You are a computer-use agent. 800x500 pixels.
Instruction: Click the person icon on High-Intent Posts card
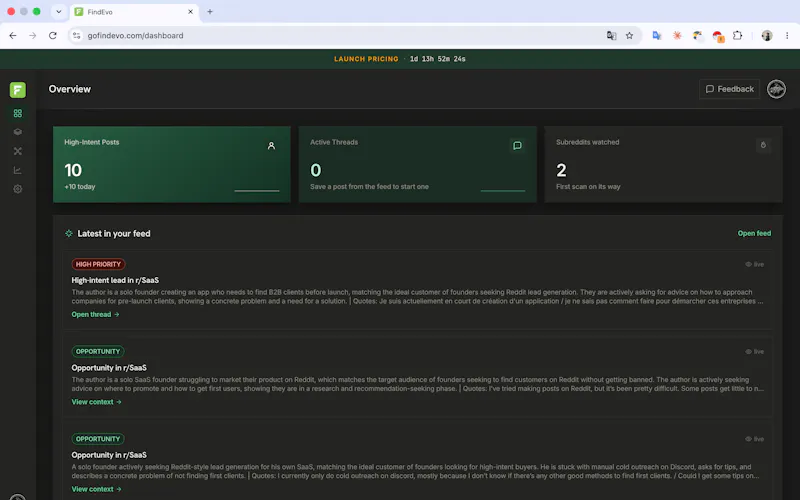tap(271, 146)
